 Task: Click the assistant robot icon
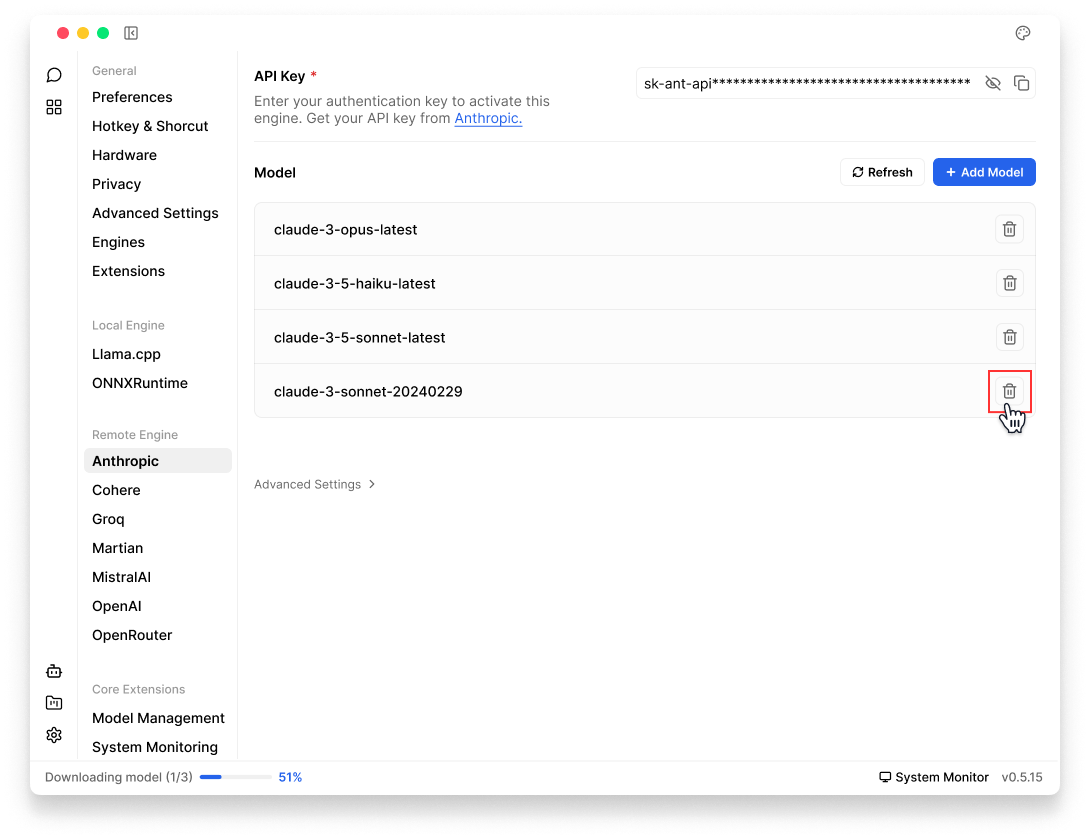[x=54, y=671]
